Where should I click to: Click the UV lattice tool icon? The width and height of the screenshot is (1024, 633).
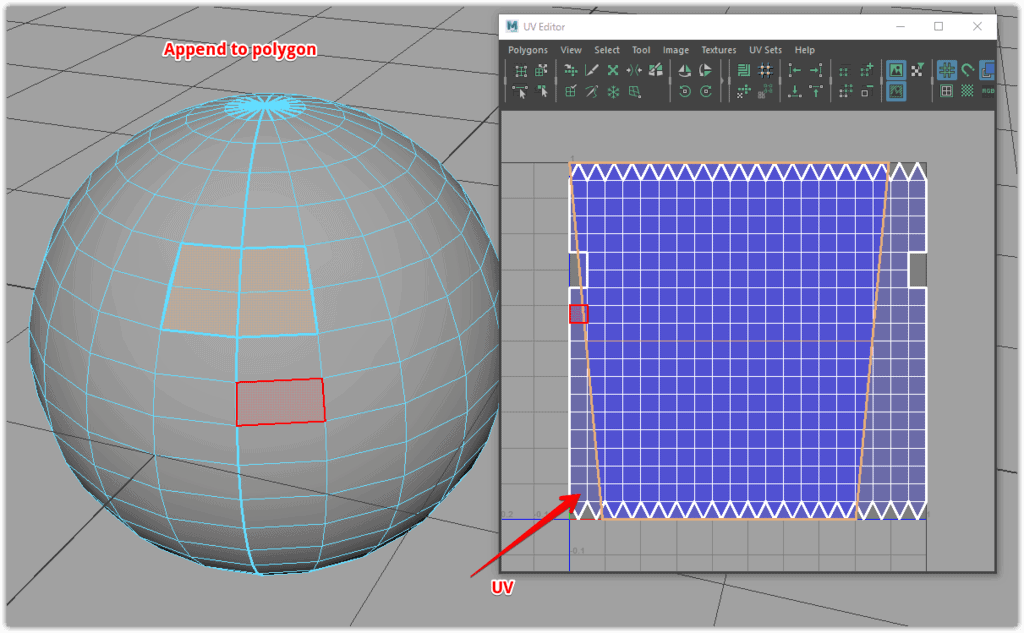pos(521,71)
